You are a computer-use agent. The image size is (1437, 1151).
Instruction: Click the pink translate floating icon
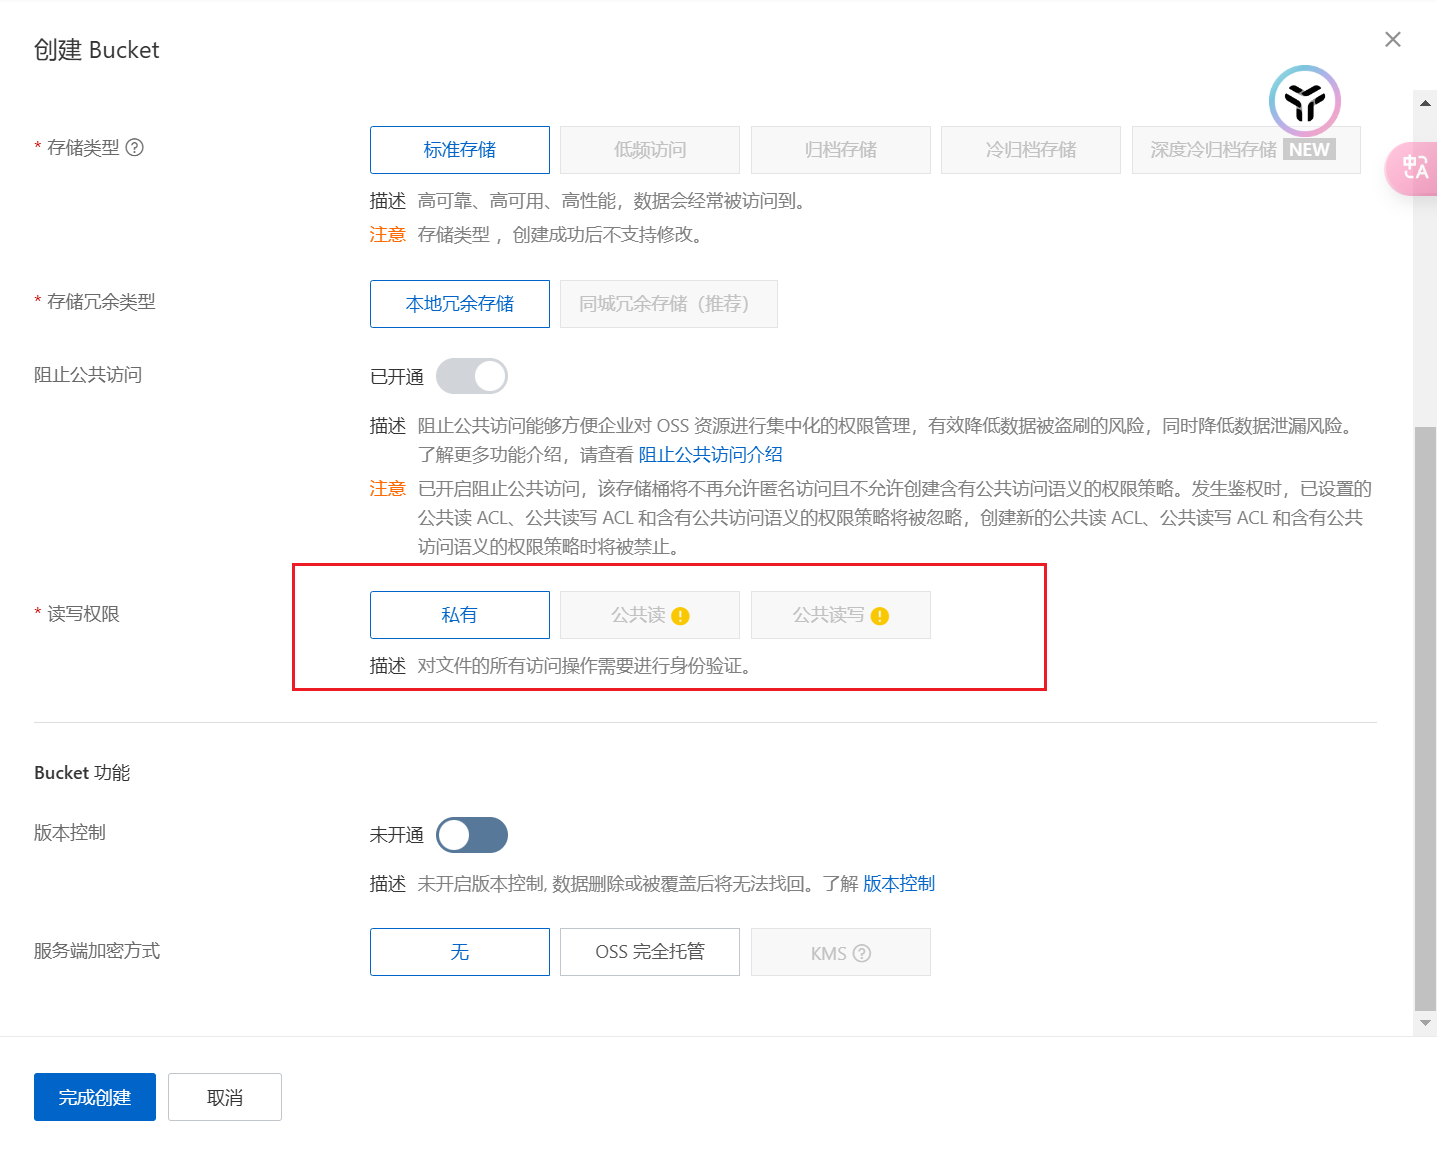[1414, 168]
